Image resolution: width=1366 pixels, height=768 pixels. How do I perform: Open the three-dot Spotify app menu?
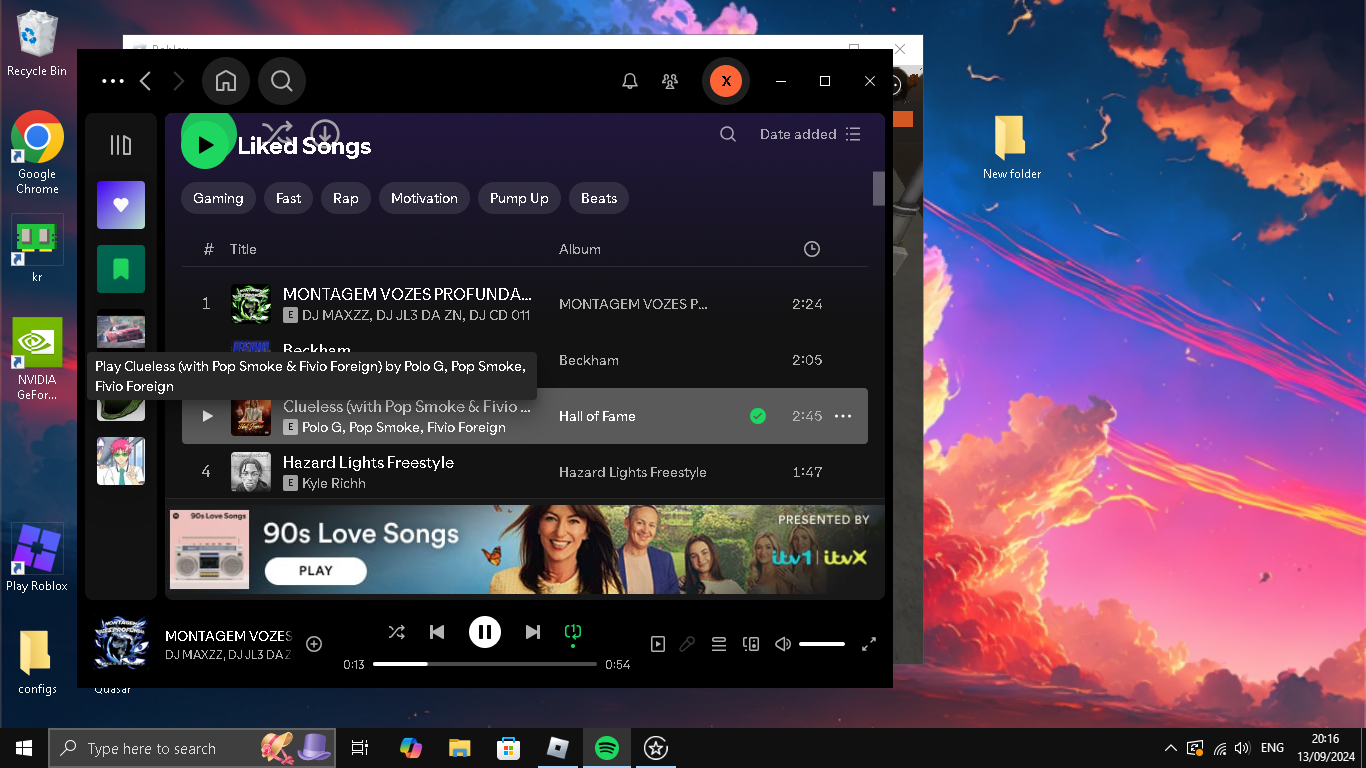click(x=113, y=81)
